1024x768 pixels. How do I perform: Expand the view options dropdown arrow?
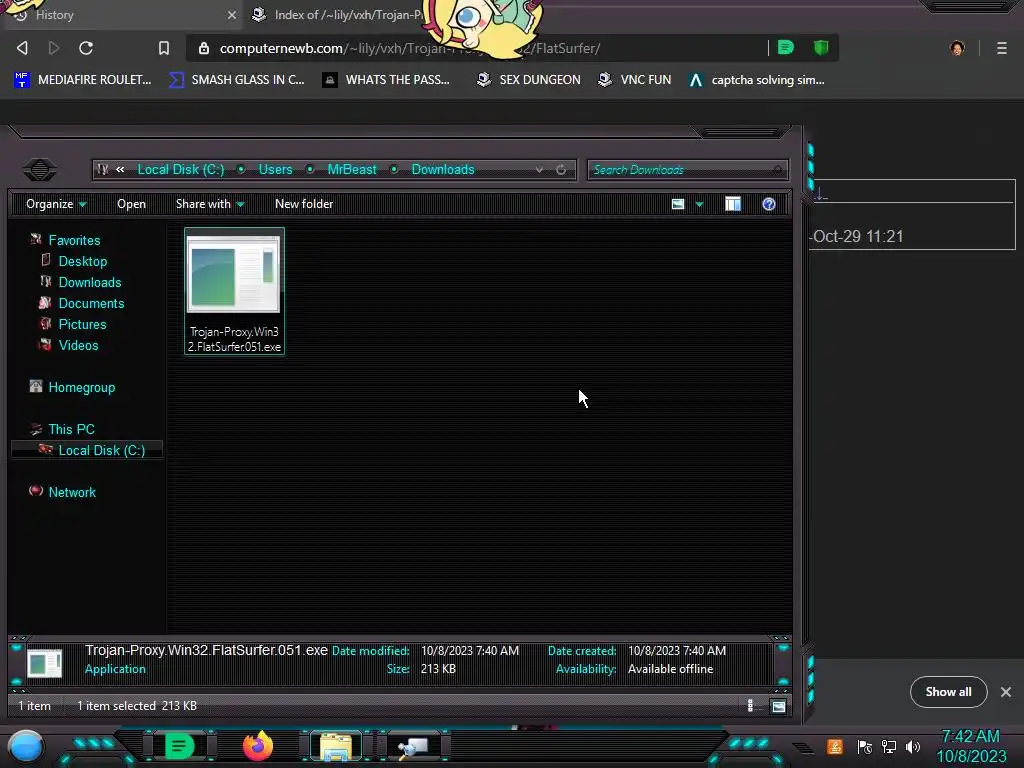click(699, 204)
